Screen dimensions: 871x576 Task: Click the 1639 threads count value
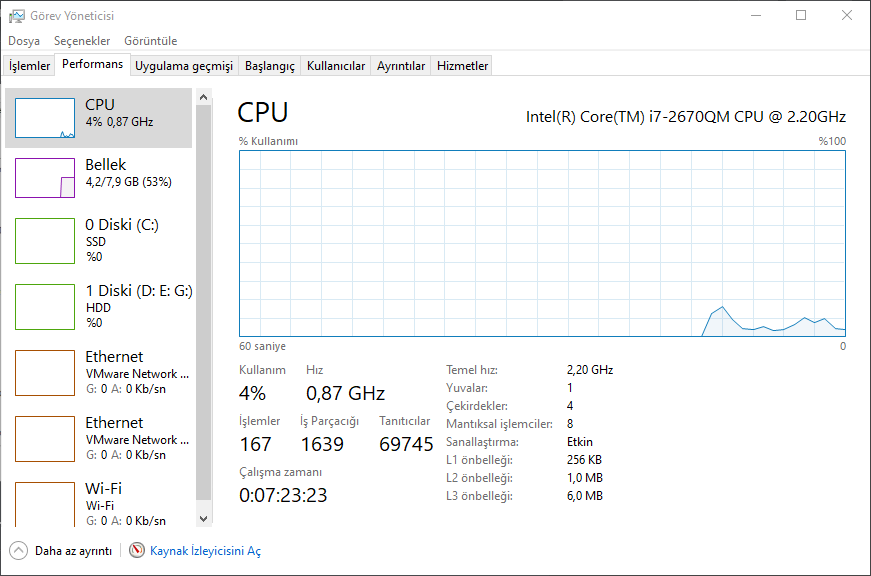(322, 444)
